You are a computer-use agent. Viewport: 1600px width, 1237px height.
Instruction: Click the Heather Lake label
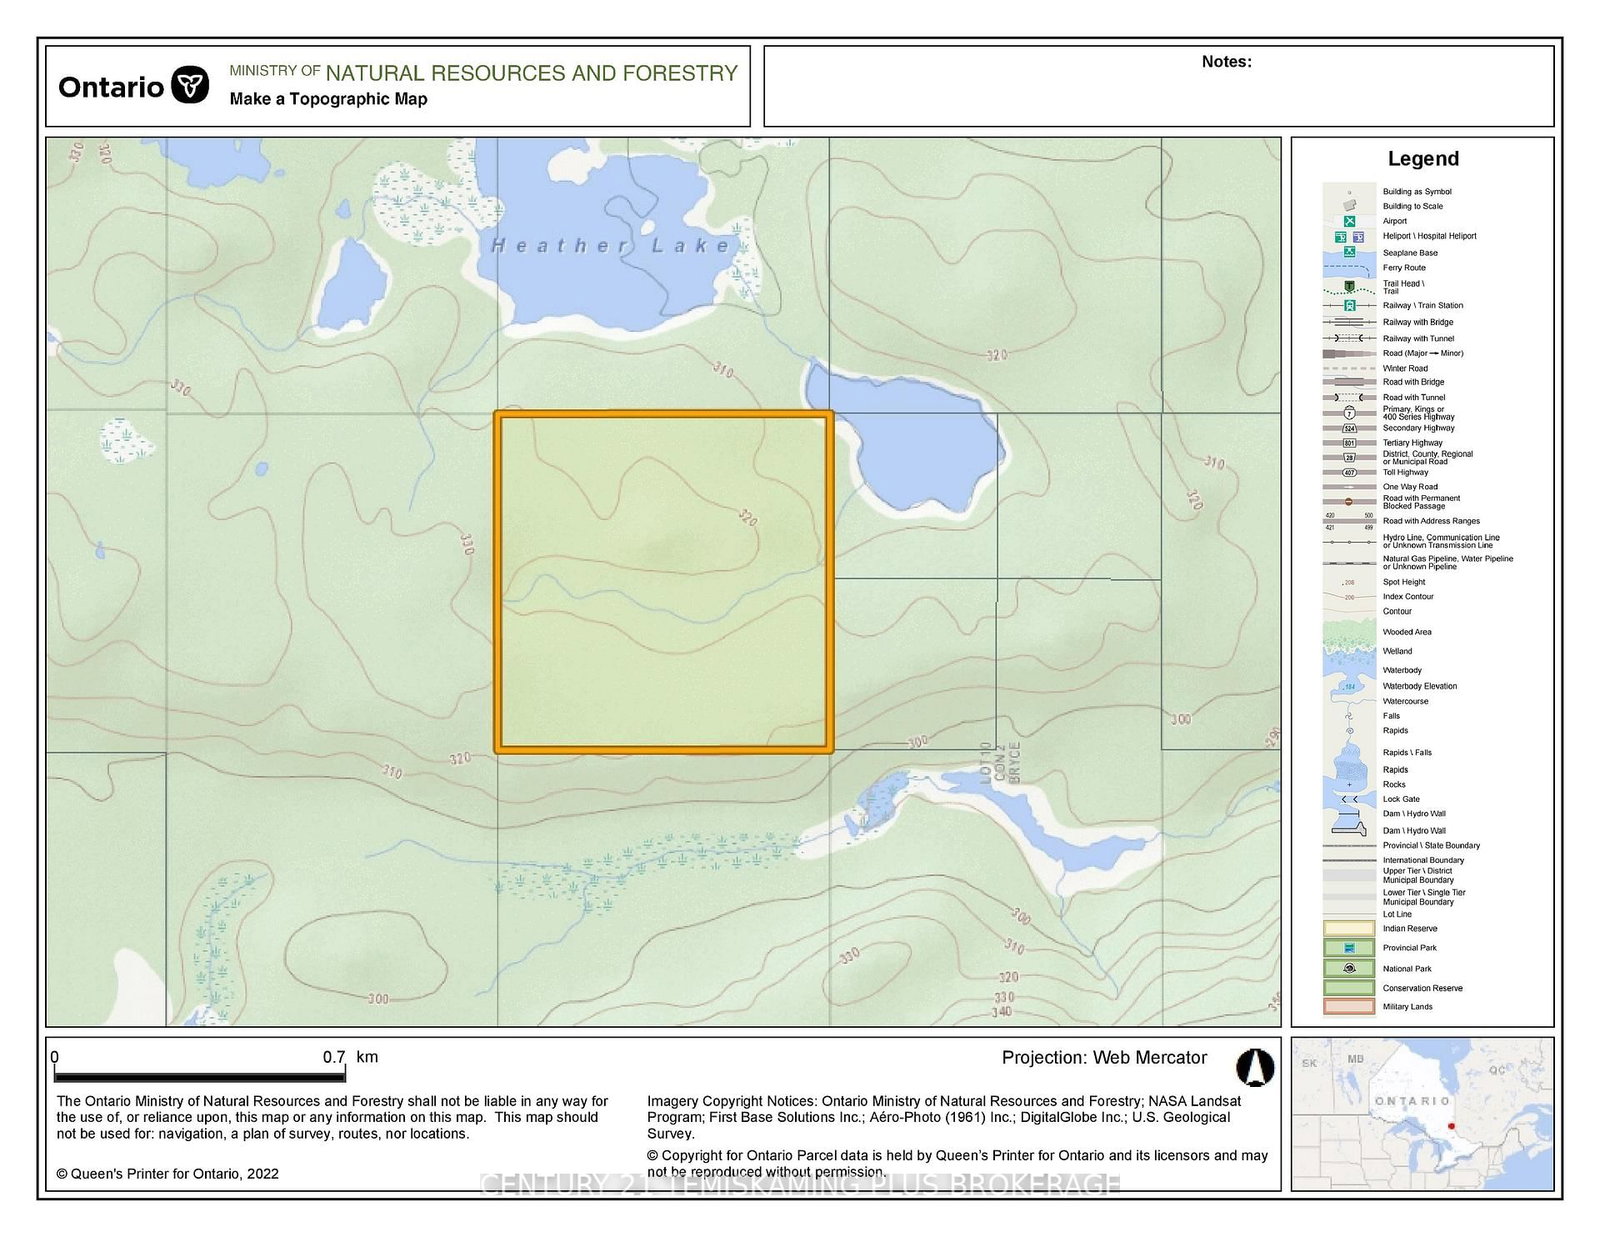(612, 246)
